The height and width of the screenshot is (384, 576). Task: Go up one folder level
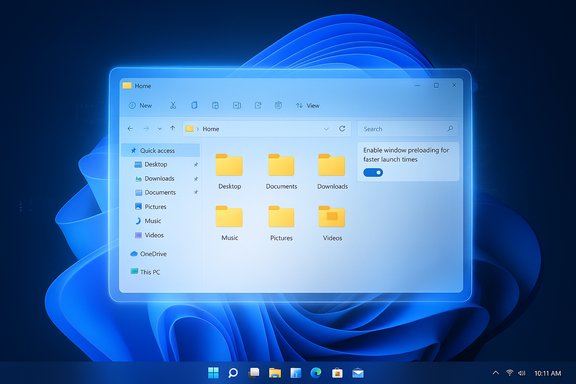[173, 128]
